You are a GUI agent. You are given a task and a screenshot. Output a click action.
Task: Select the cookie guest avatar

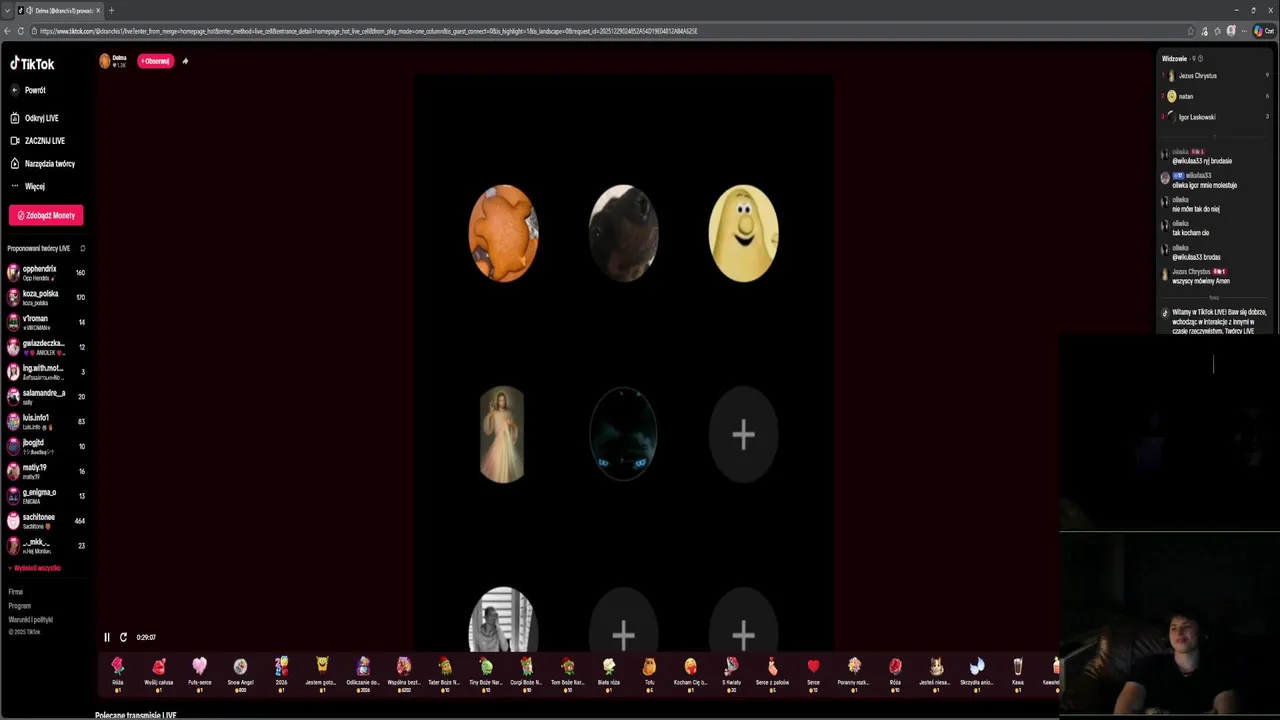click(503, 233)
